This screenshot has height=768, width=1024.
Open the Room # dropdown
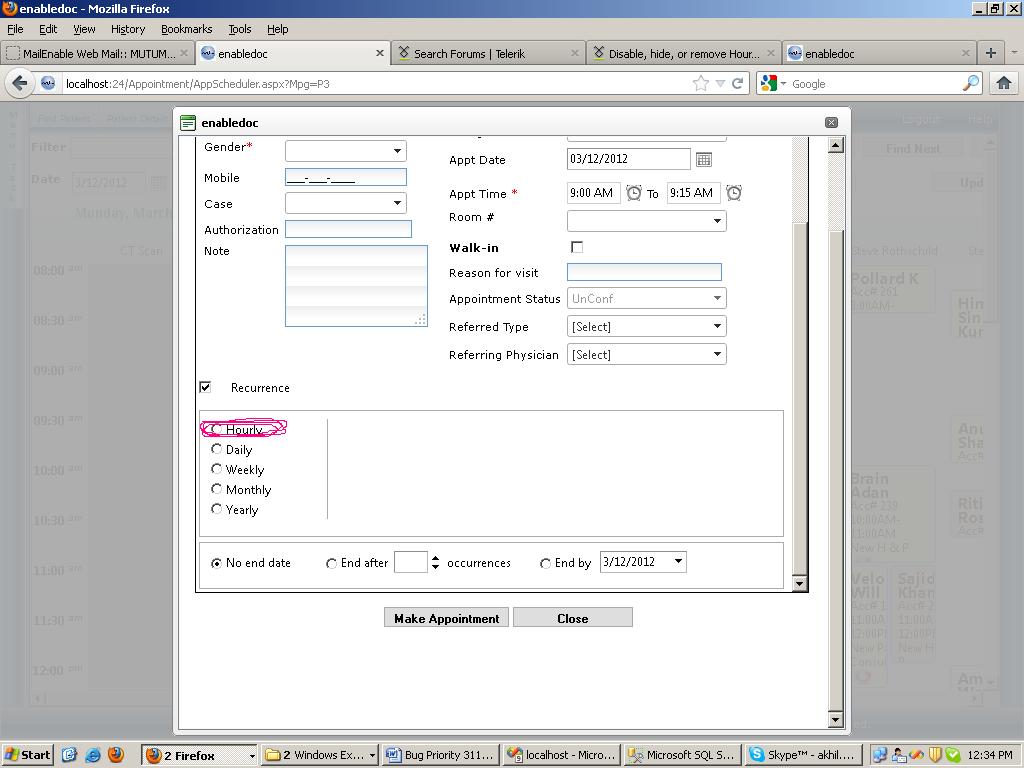coord(647,221)
